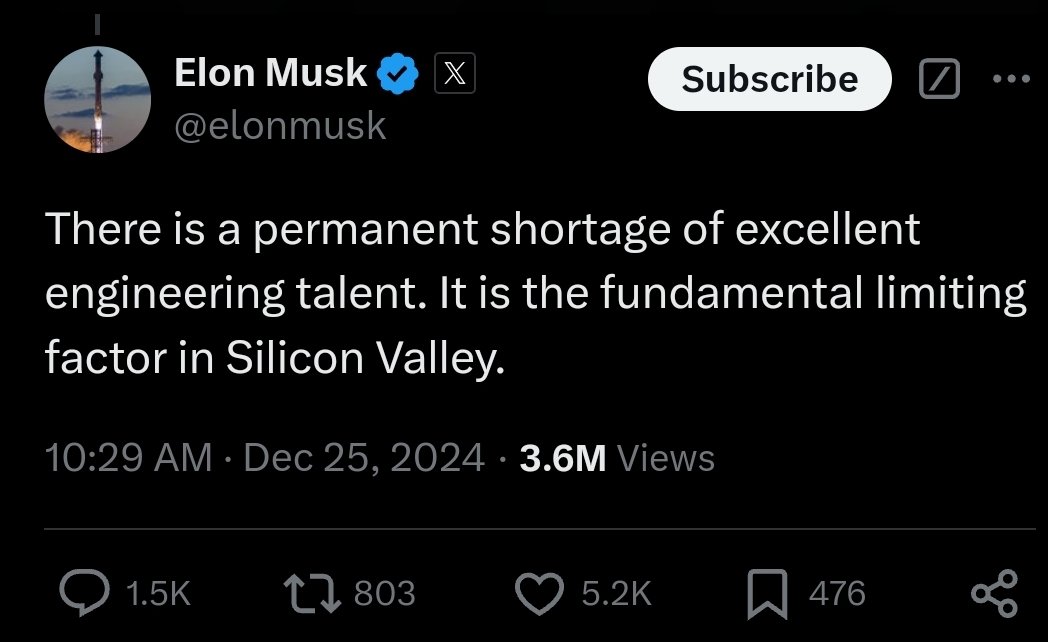This screenshot has width=1048, height=642.
Task: Open Elon Musk display name link
Action: click(271, 72)
